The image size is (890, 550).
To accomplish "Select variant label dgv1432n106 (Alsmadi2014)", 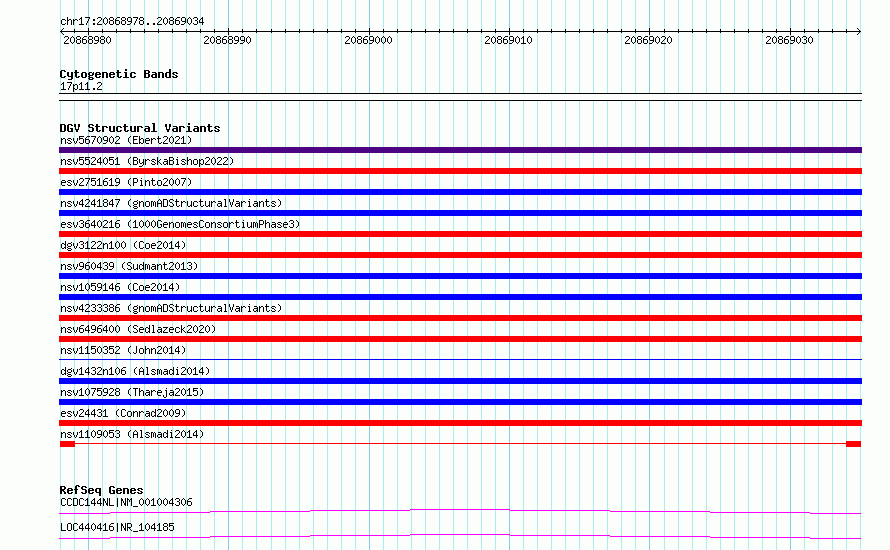I will tap(135, 371).
